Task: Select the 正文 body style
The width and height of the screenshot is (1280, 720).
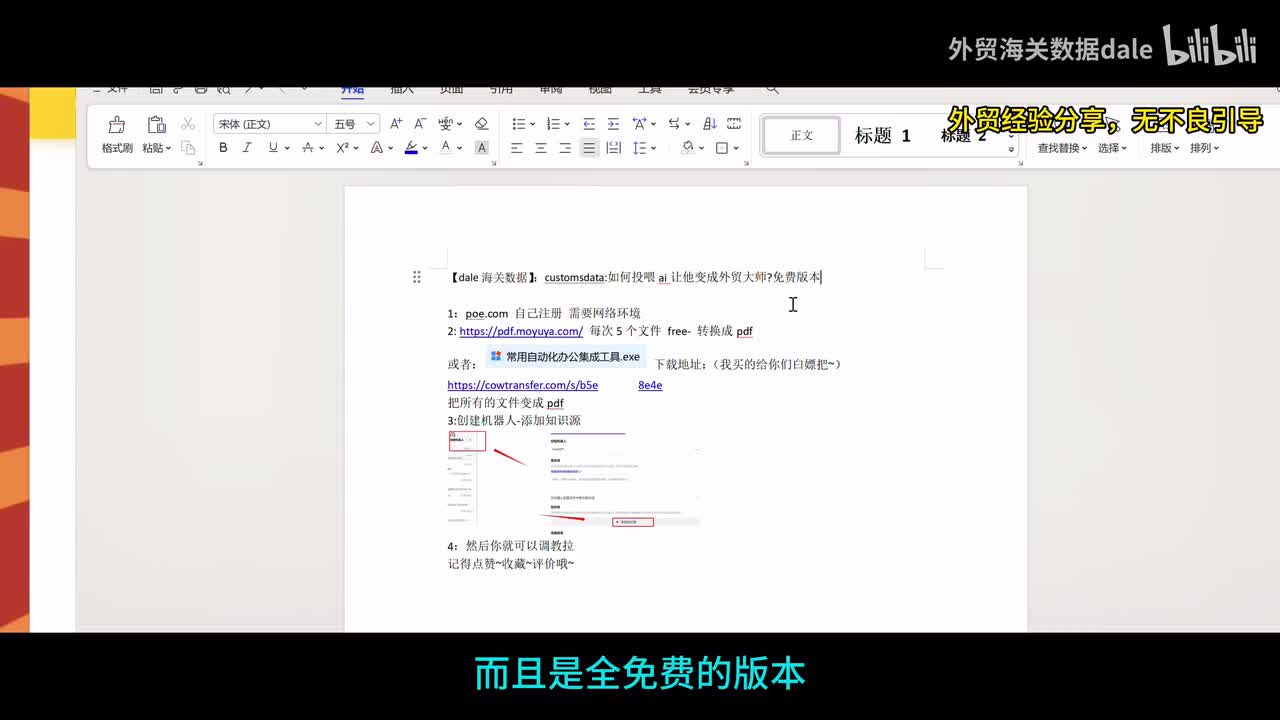Action: 802,136
